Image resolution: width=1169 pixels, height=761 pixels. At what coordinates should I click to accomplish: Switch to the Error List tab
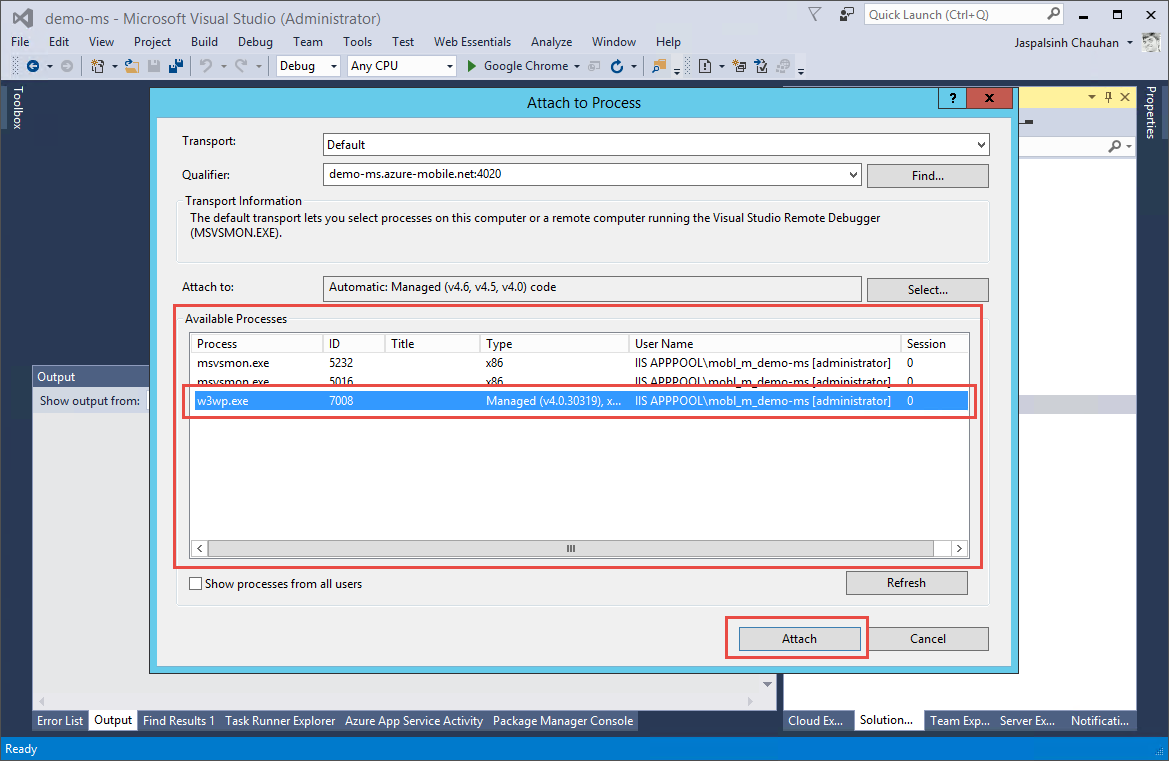tap(60, 721)
